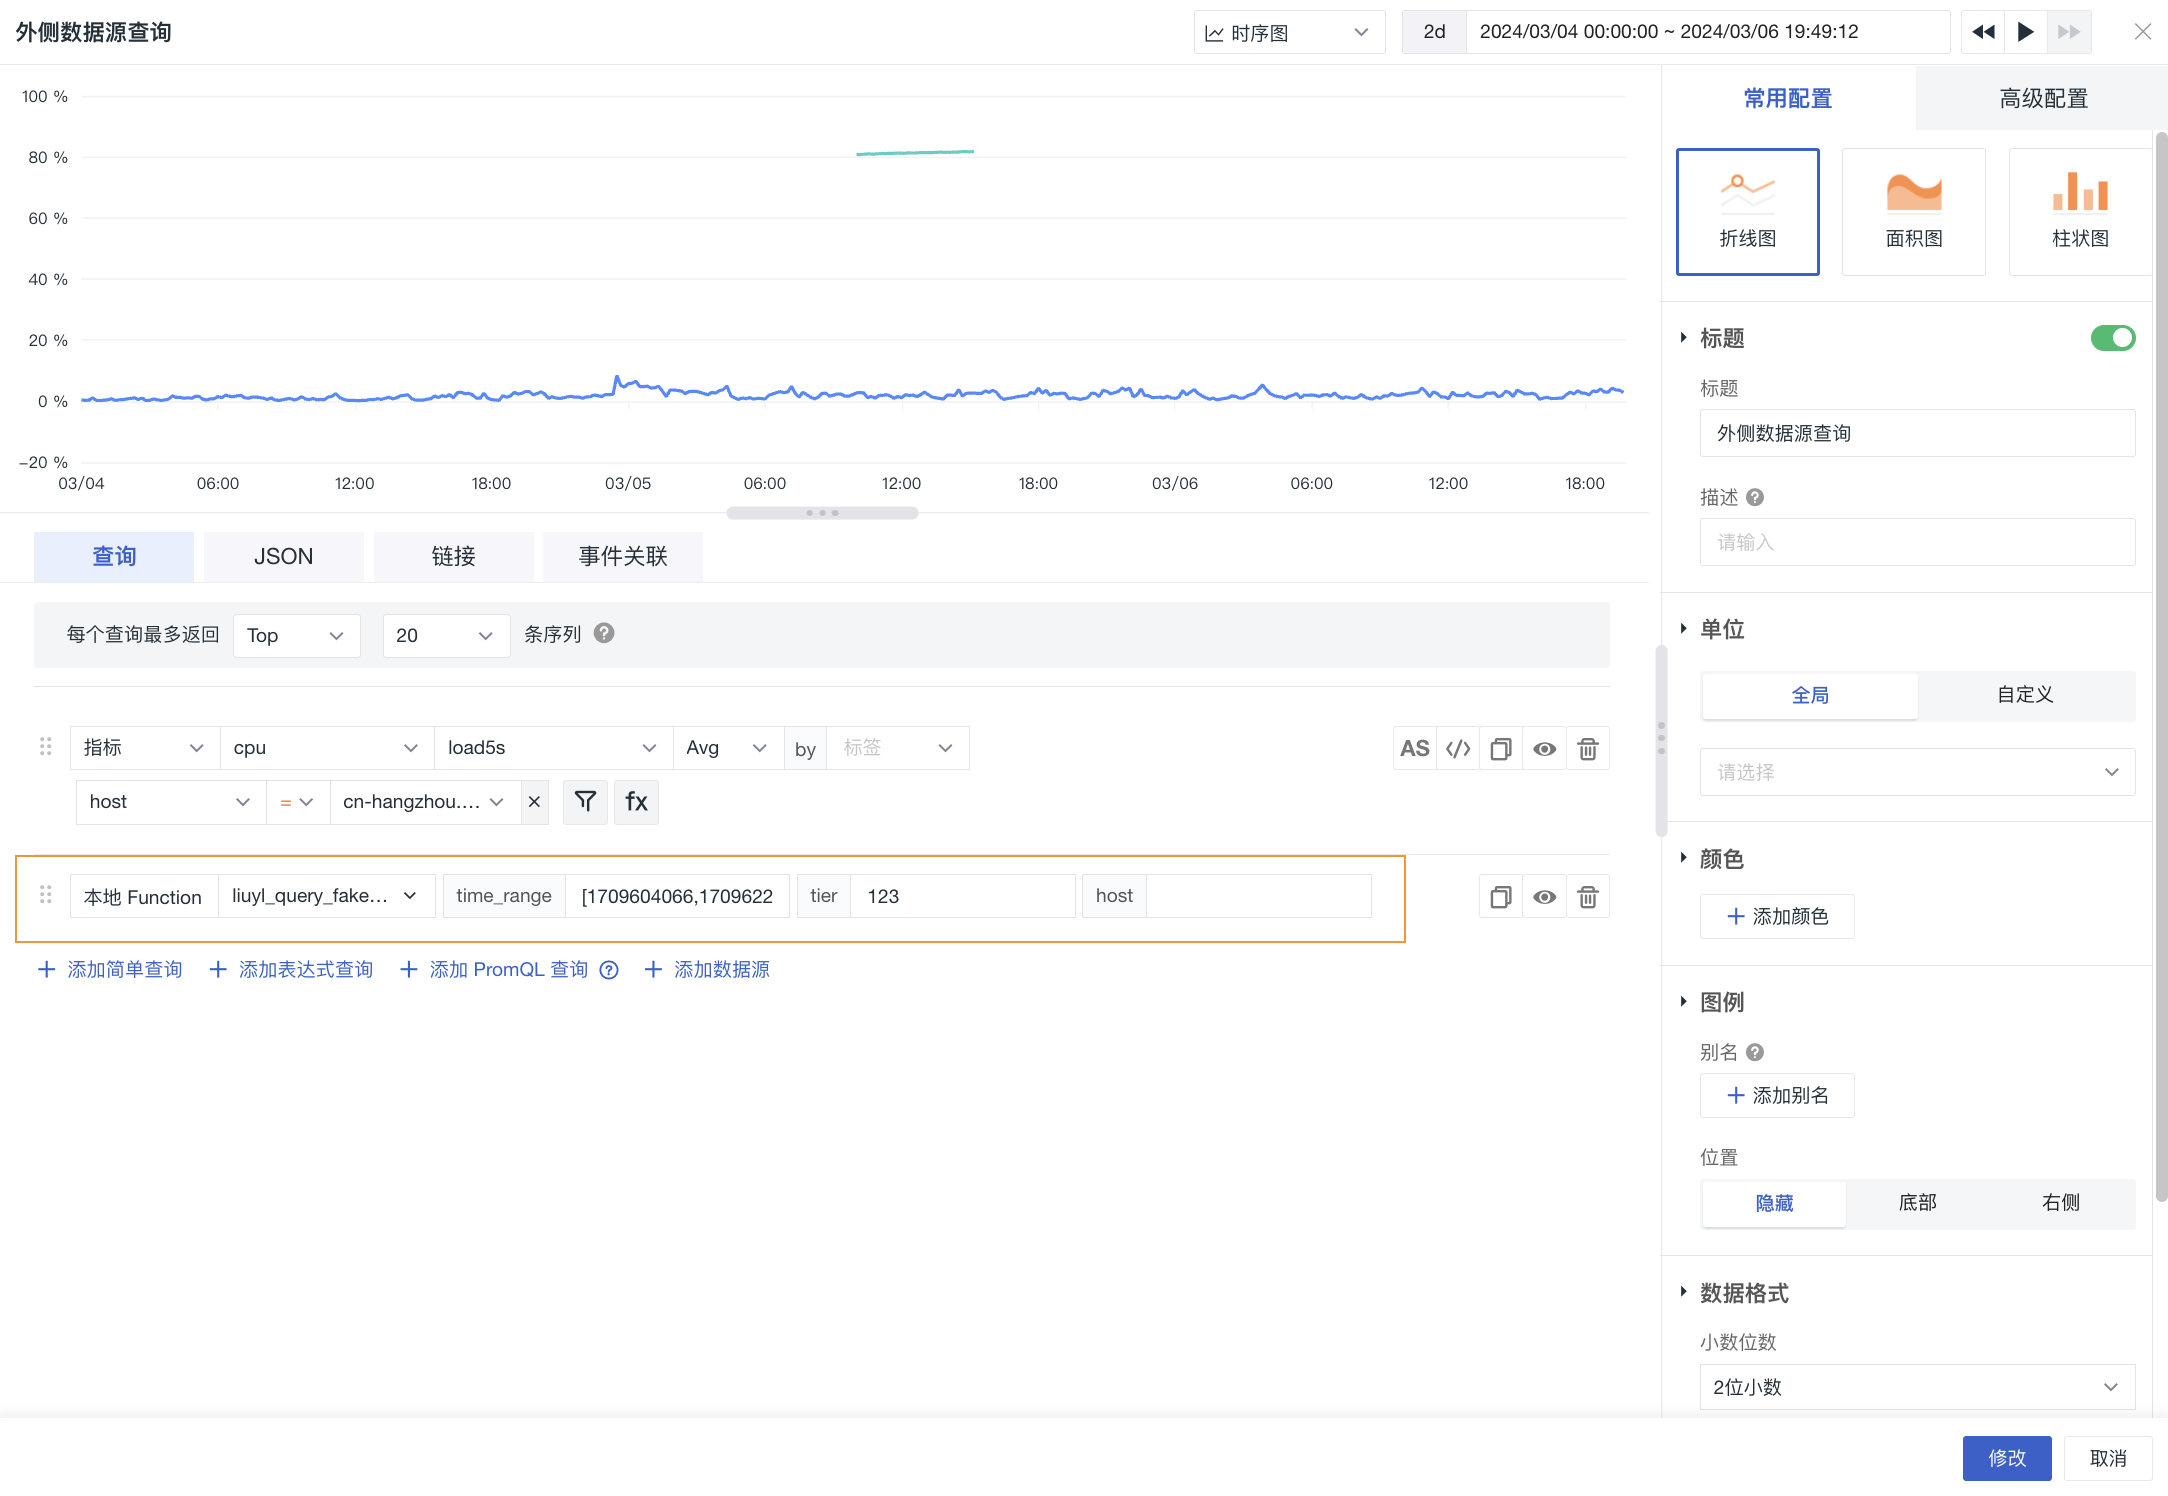Click the filter funnel icon
2168x1496 pixels.
pos(585,802)
